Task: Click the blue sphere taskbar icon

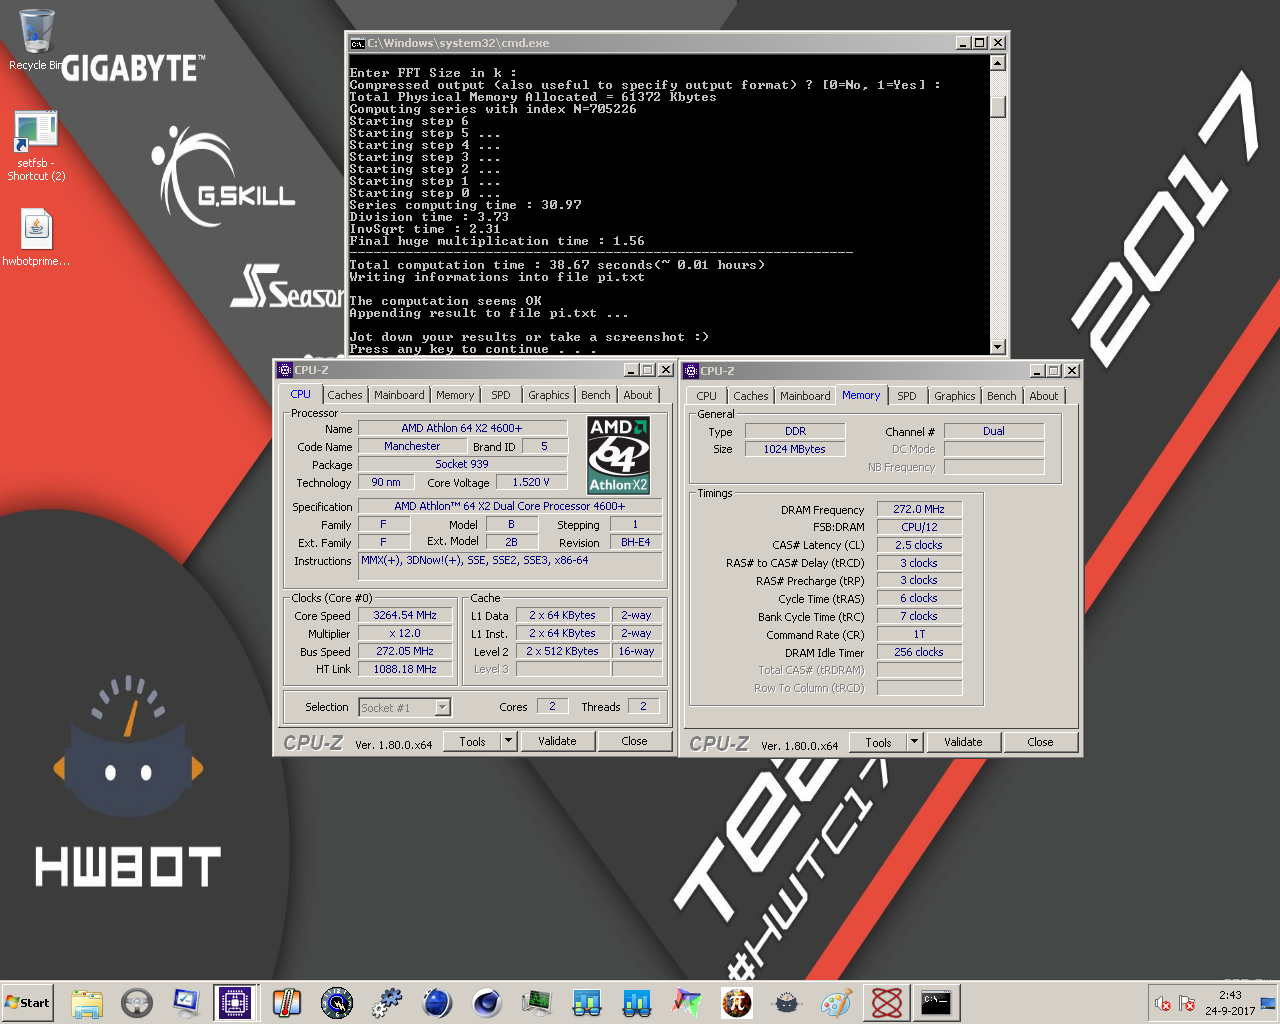Action: tap(437, 1002)
